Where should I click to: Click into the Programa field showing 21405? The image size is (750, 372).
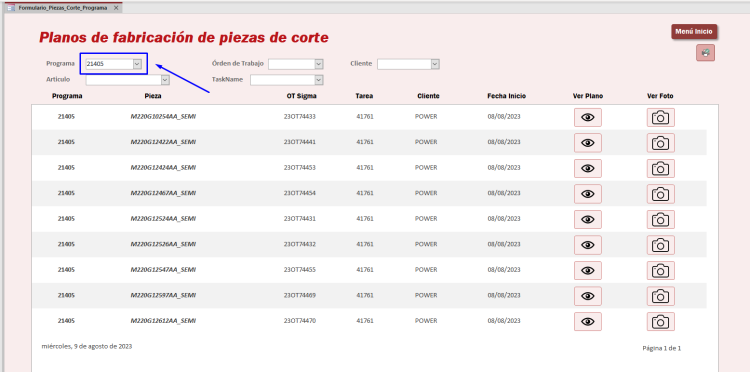coord(109,64)
